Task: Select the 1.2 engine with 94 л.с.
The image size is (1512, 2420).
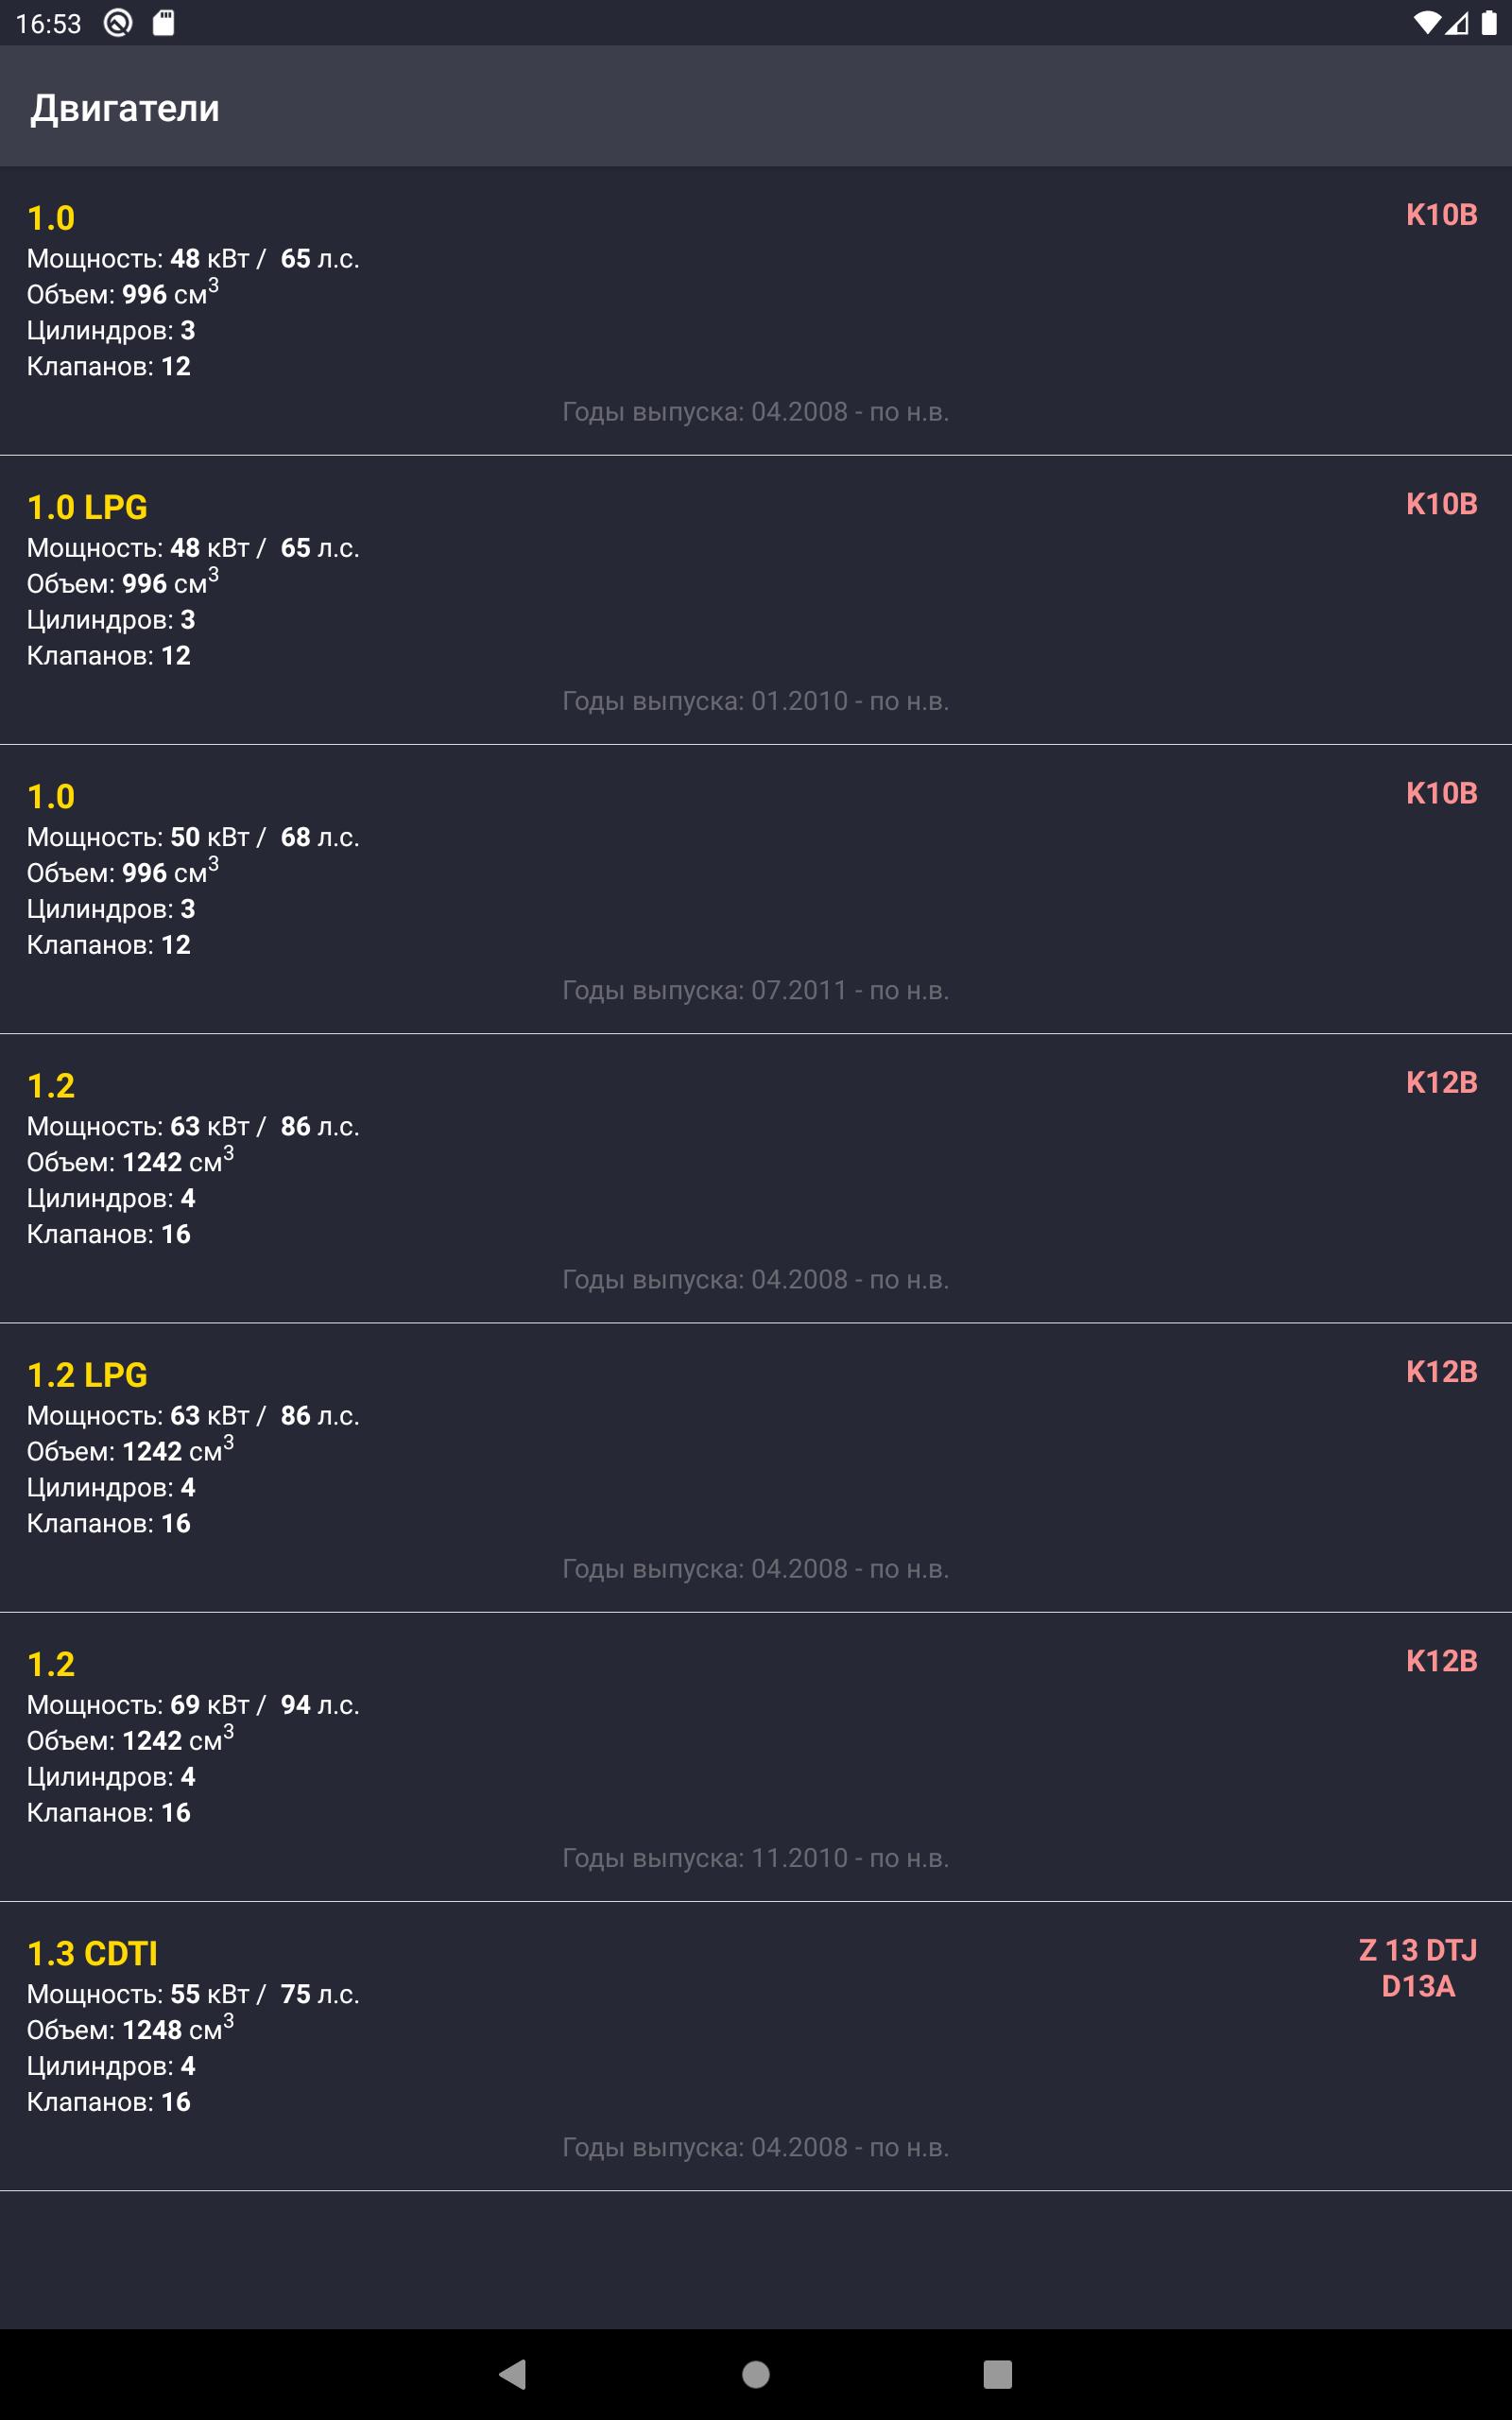Action: click(756, 1756)
